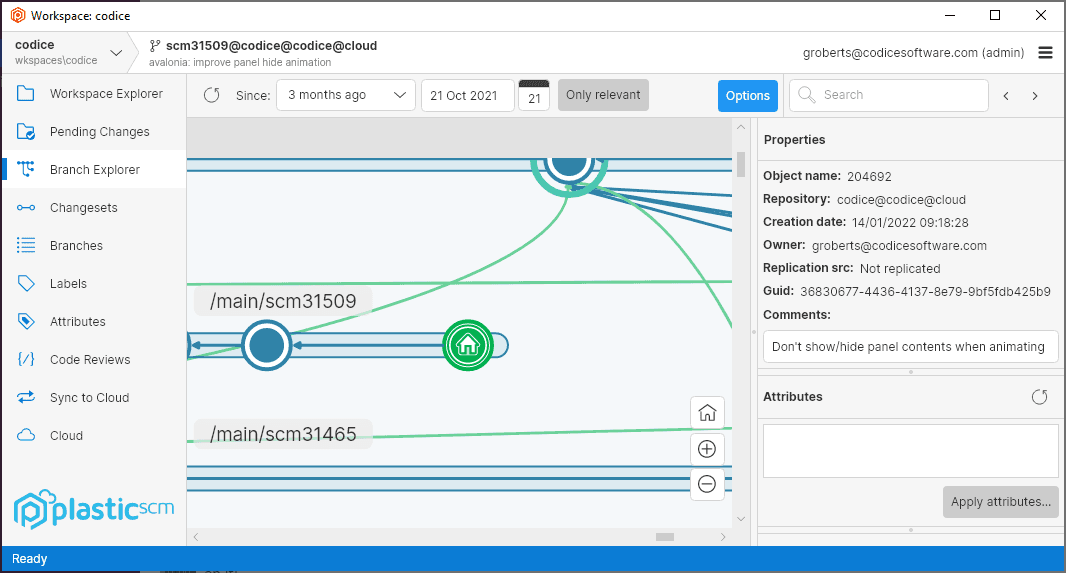Select the green home changeset node
The width and height of the screenshot is (1066, 573).
(x=468, y=345)
